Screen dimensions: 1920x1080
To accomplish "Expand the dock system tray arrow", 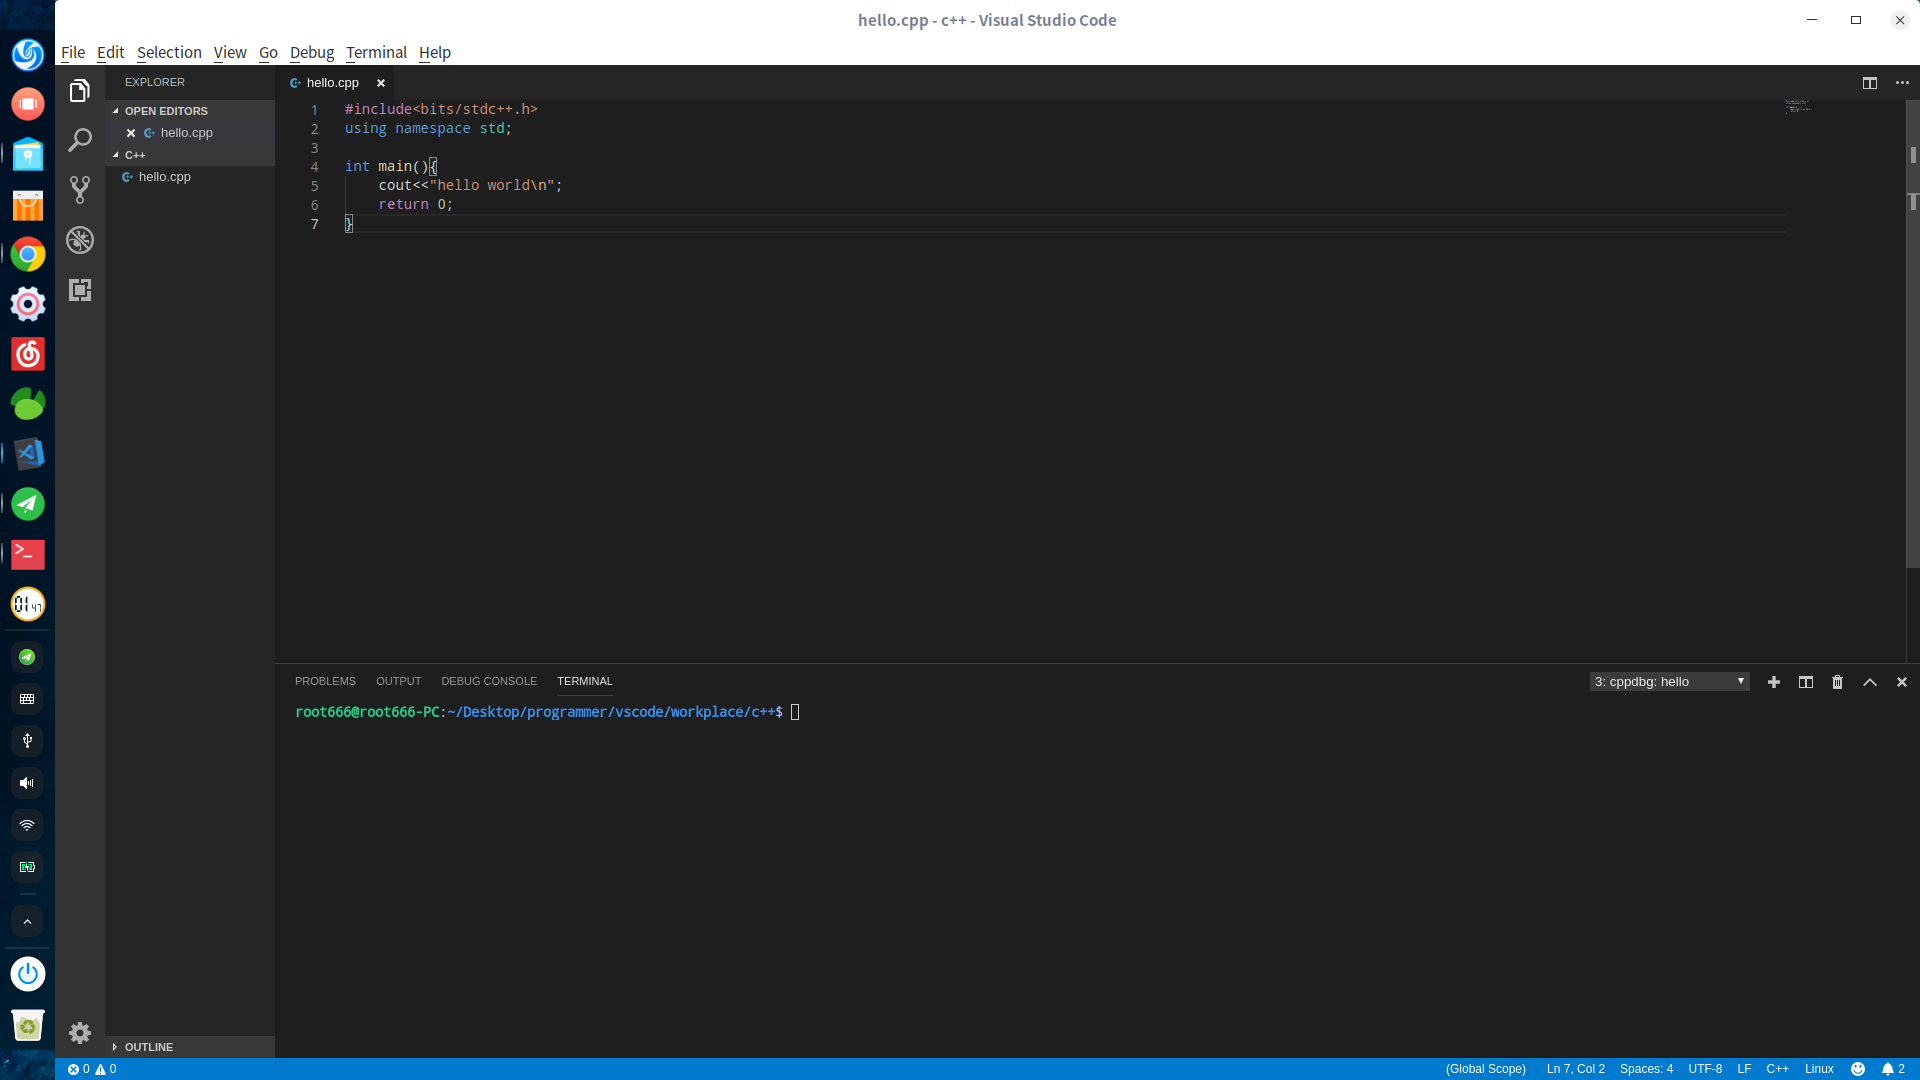I will (x=28, y=922).
